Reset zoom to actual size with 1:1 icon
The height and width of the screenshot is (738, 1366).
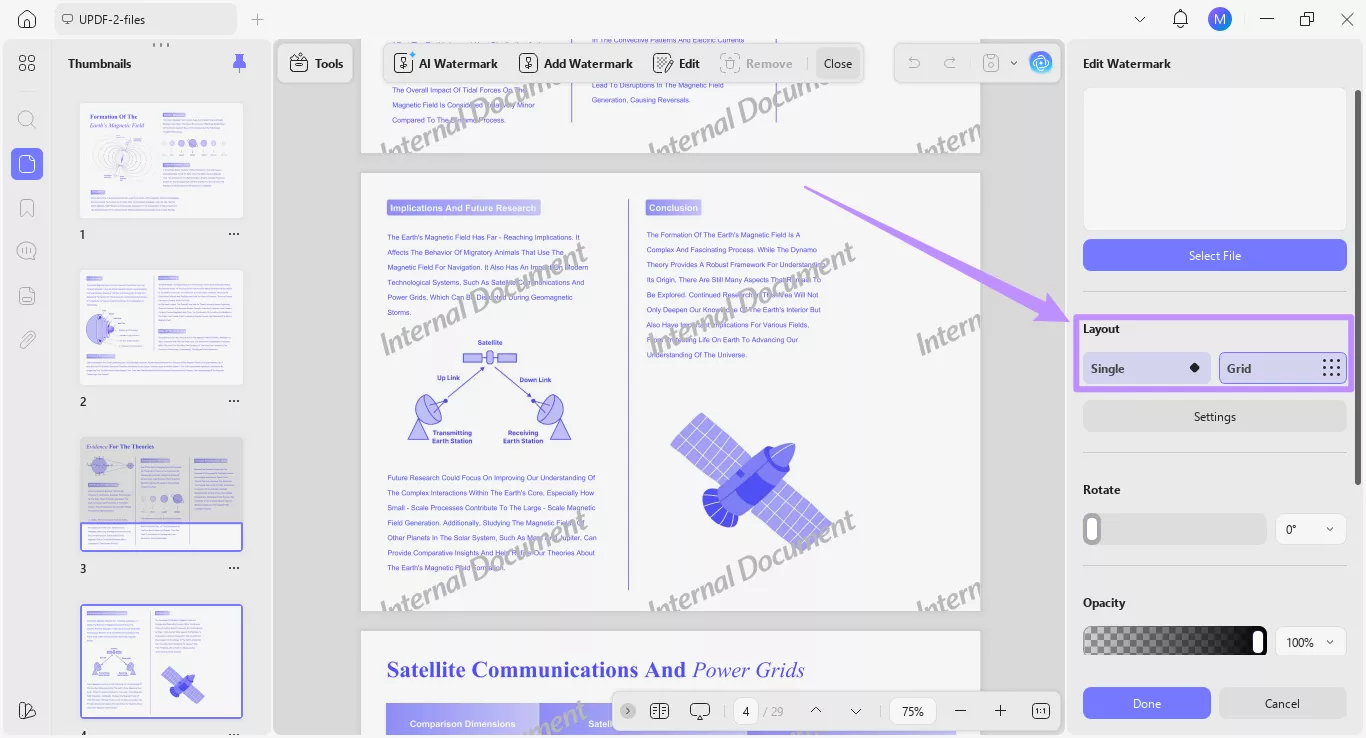point(1040,710)
